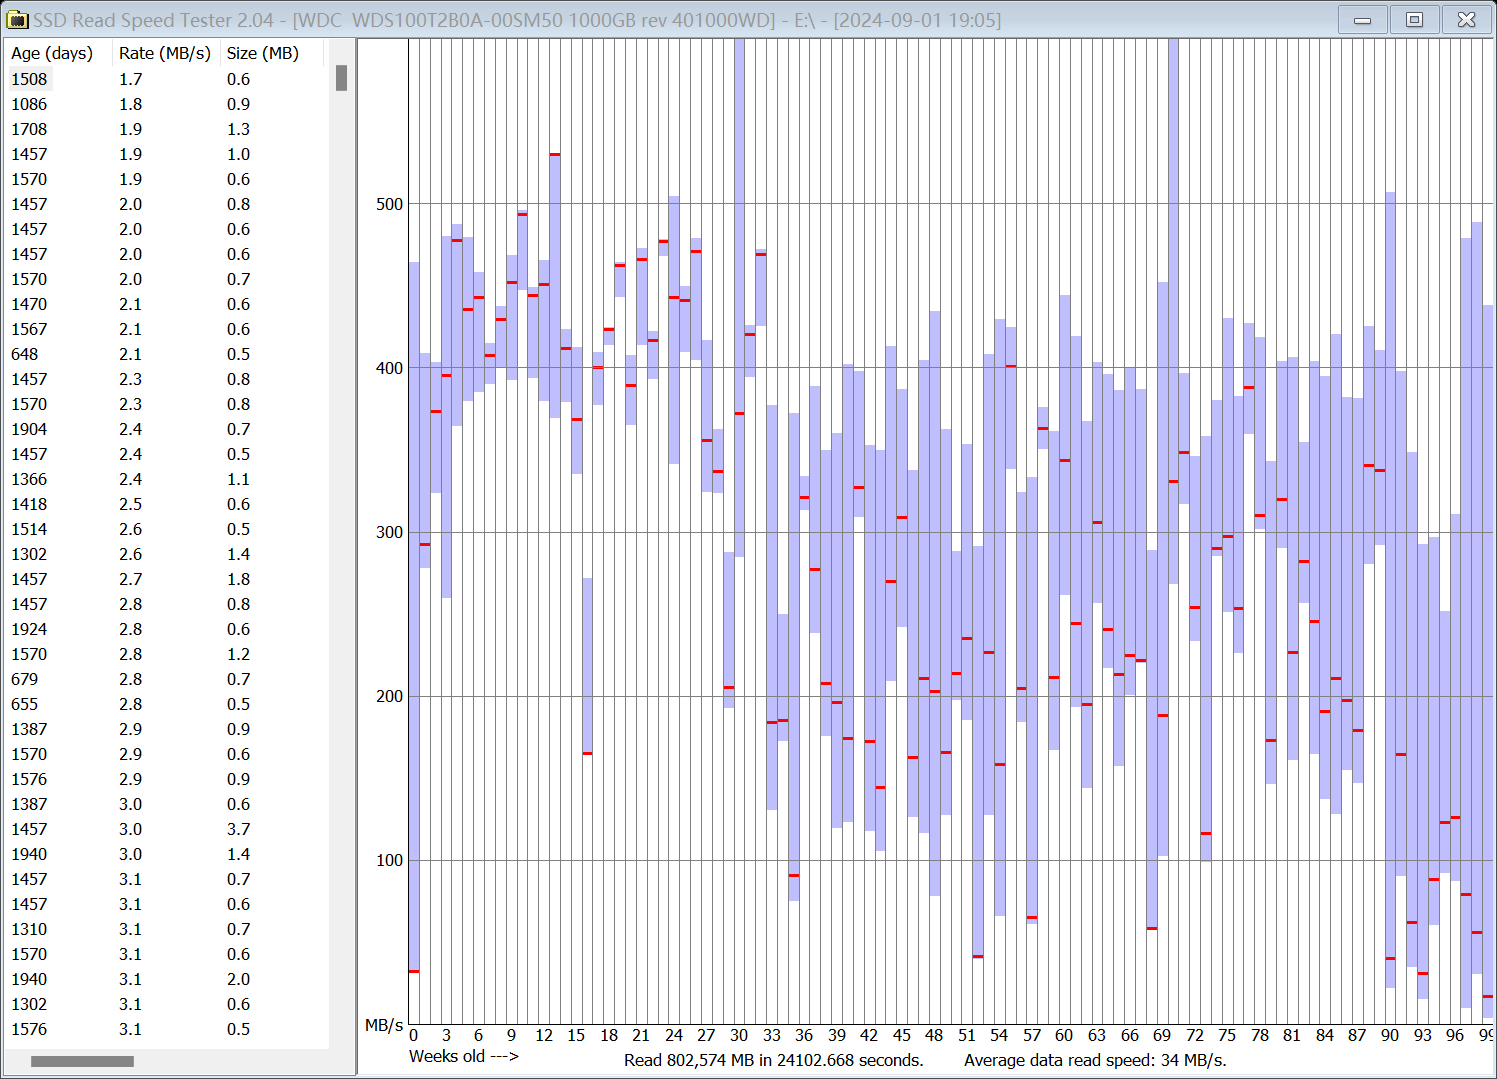1497x1079 pixels.
Task: Select the row with age 1366
Action: (x=167, y=479)
